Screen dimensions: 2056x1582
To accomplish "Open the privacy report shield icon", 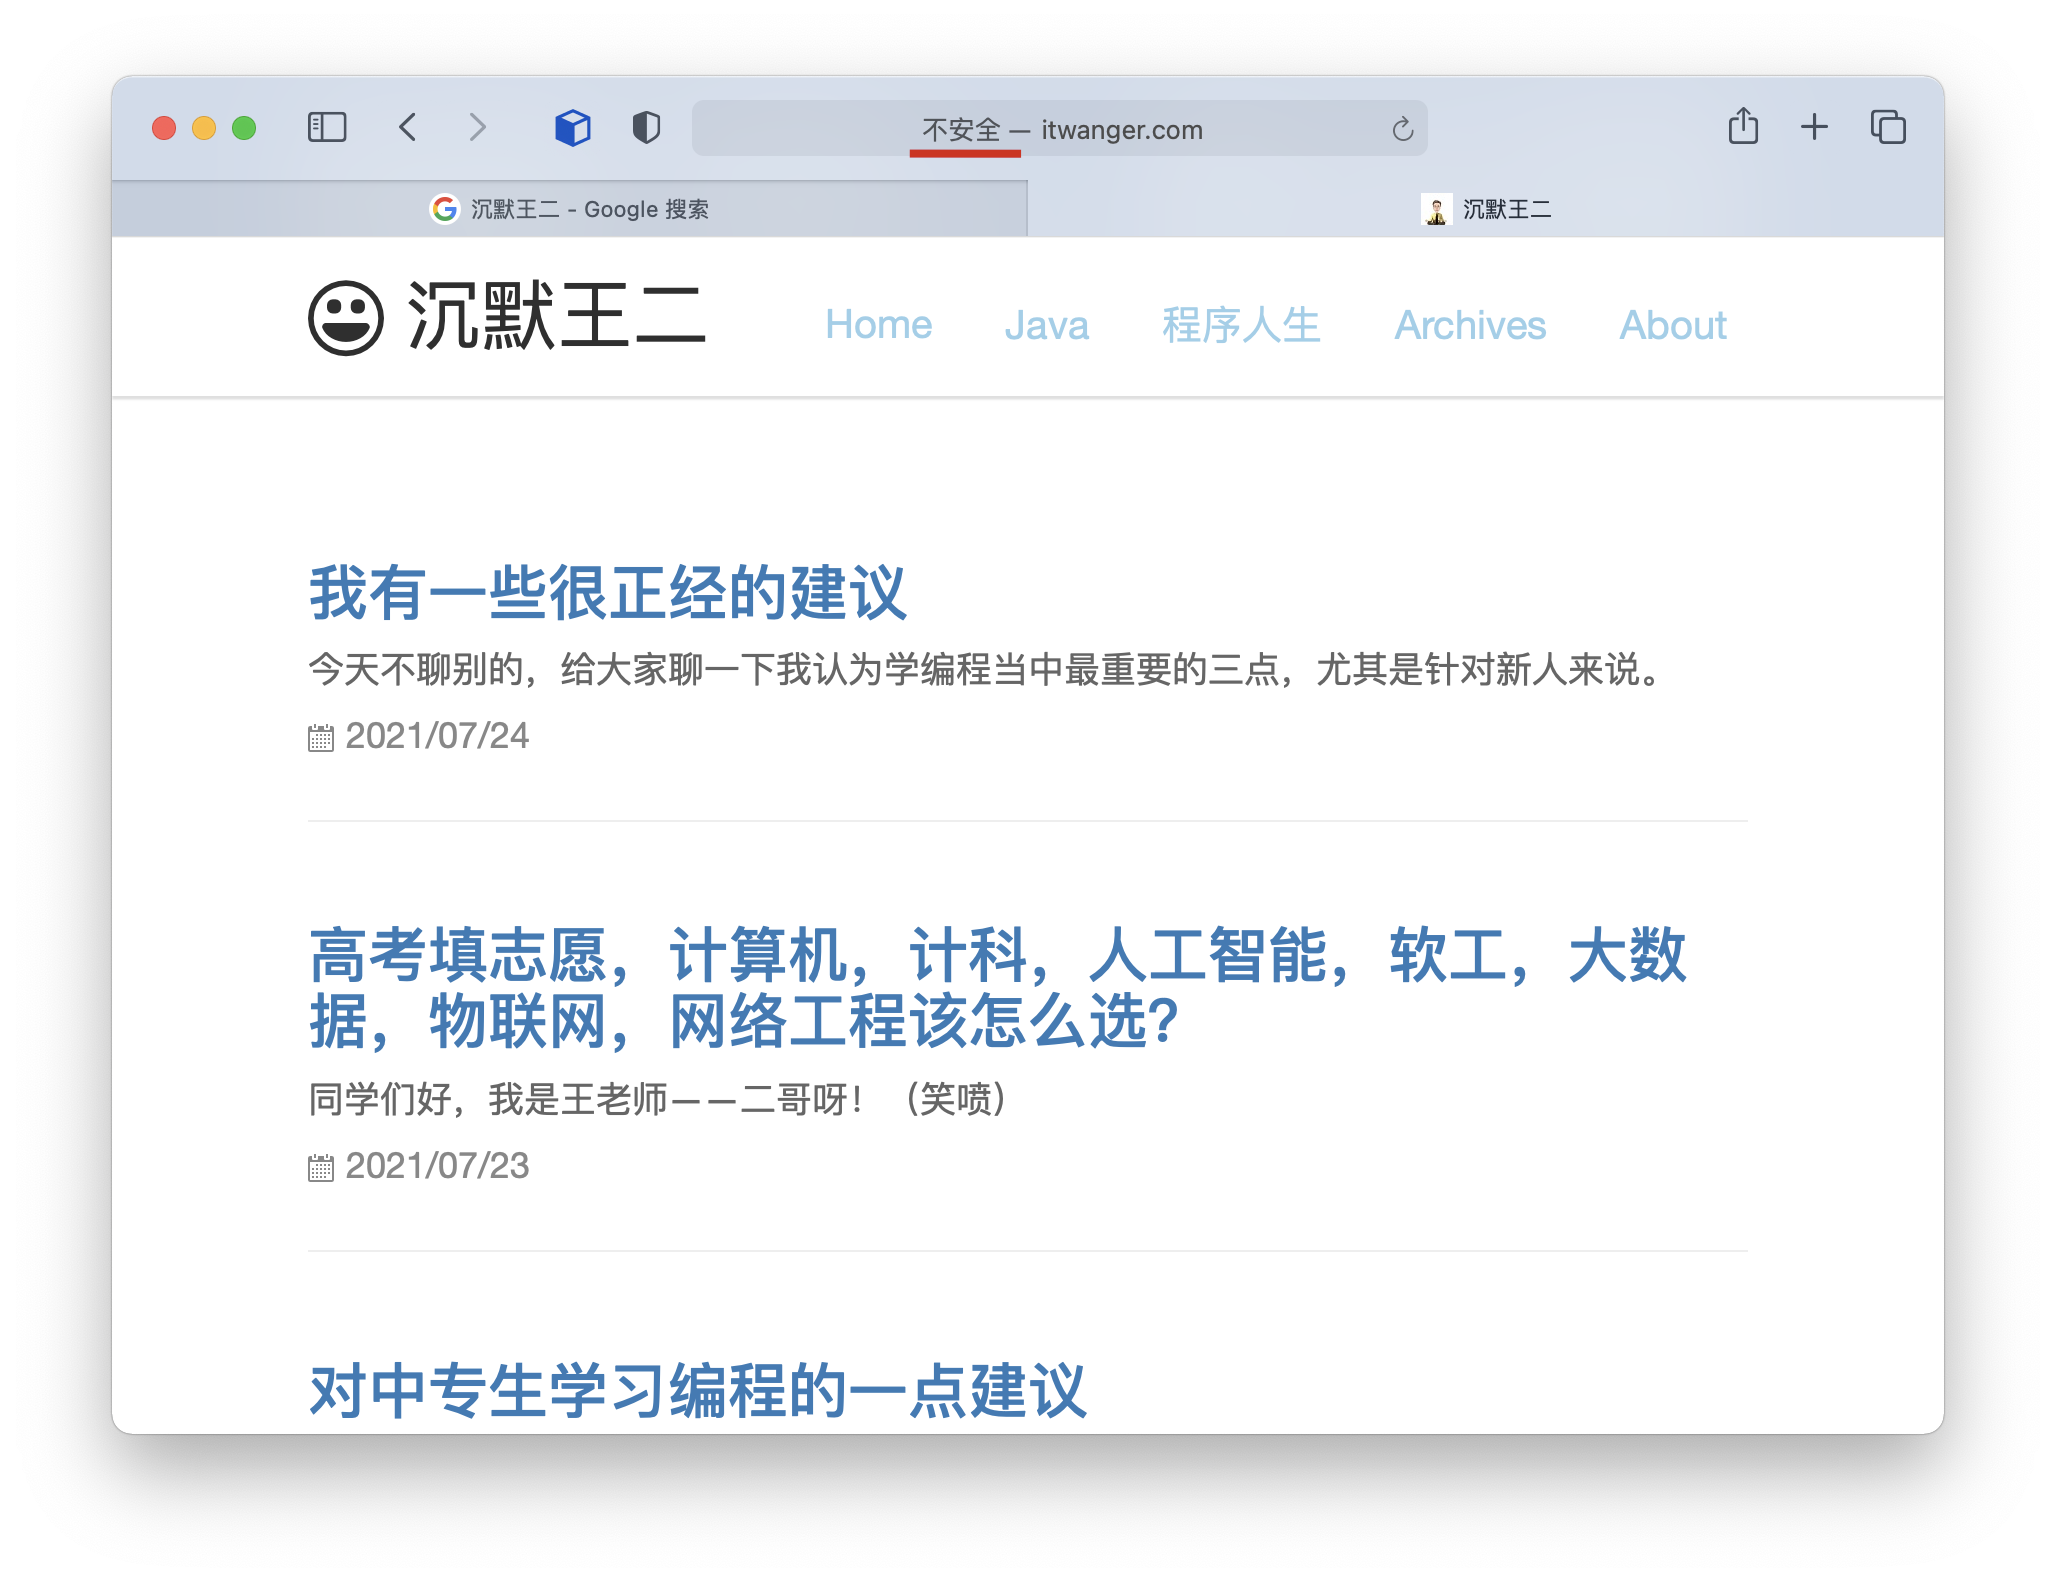I will [646, 128].
